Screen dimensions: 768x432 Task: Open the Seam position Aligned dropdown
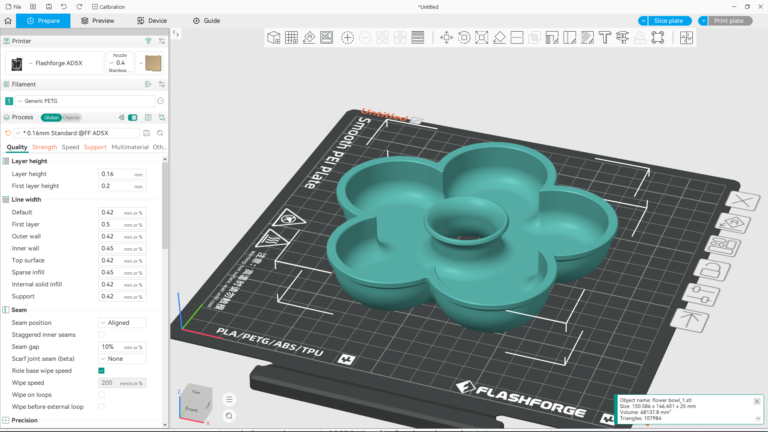tap(122, 323)
